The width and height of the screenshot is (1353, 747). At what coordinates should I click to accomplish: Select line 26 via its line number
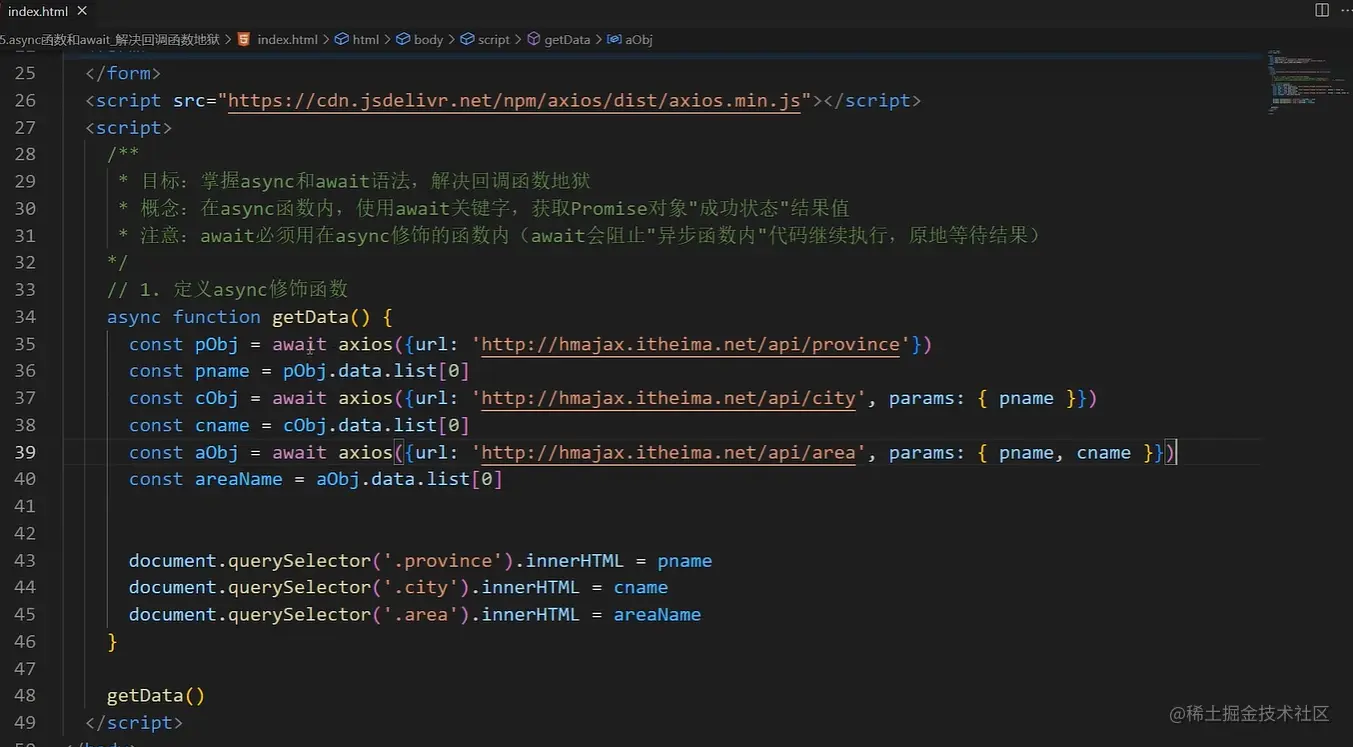(x=25, y=100)
